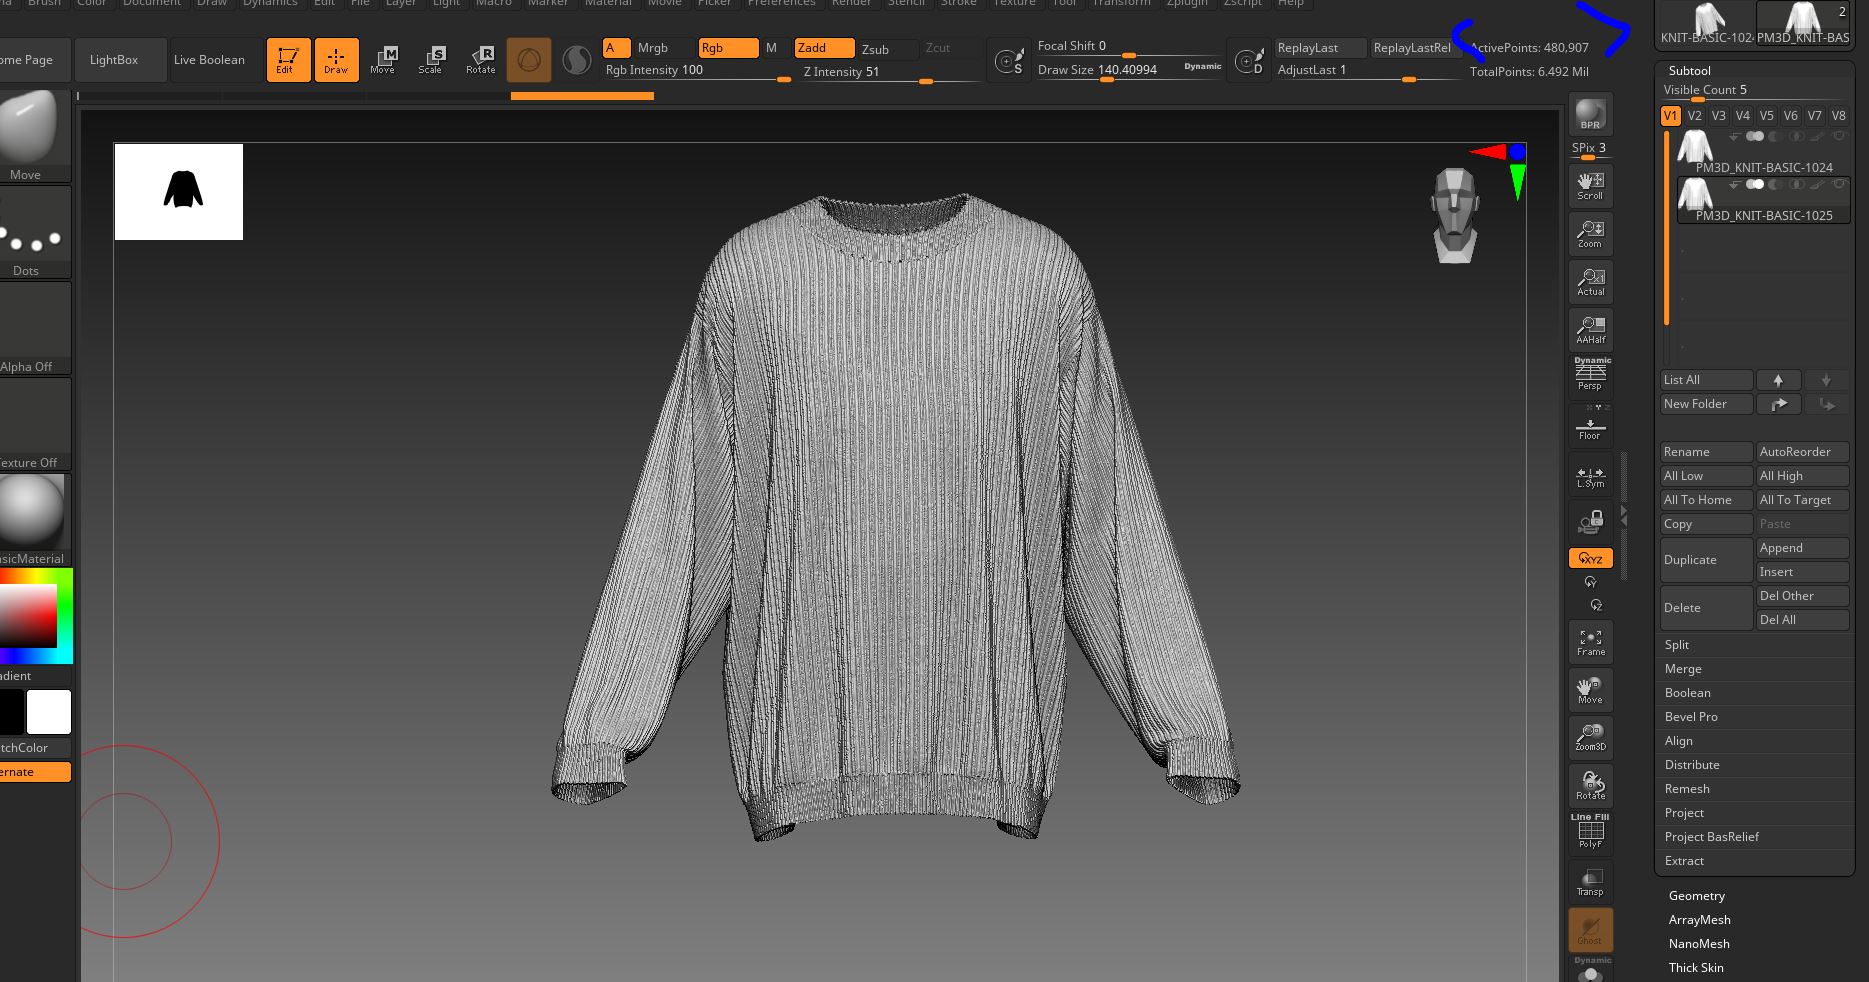Open the BasicMaterial selector
1869x982 pixels.
tap(34, 520)
